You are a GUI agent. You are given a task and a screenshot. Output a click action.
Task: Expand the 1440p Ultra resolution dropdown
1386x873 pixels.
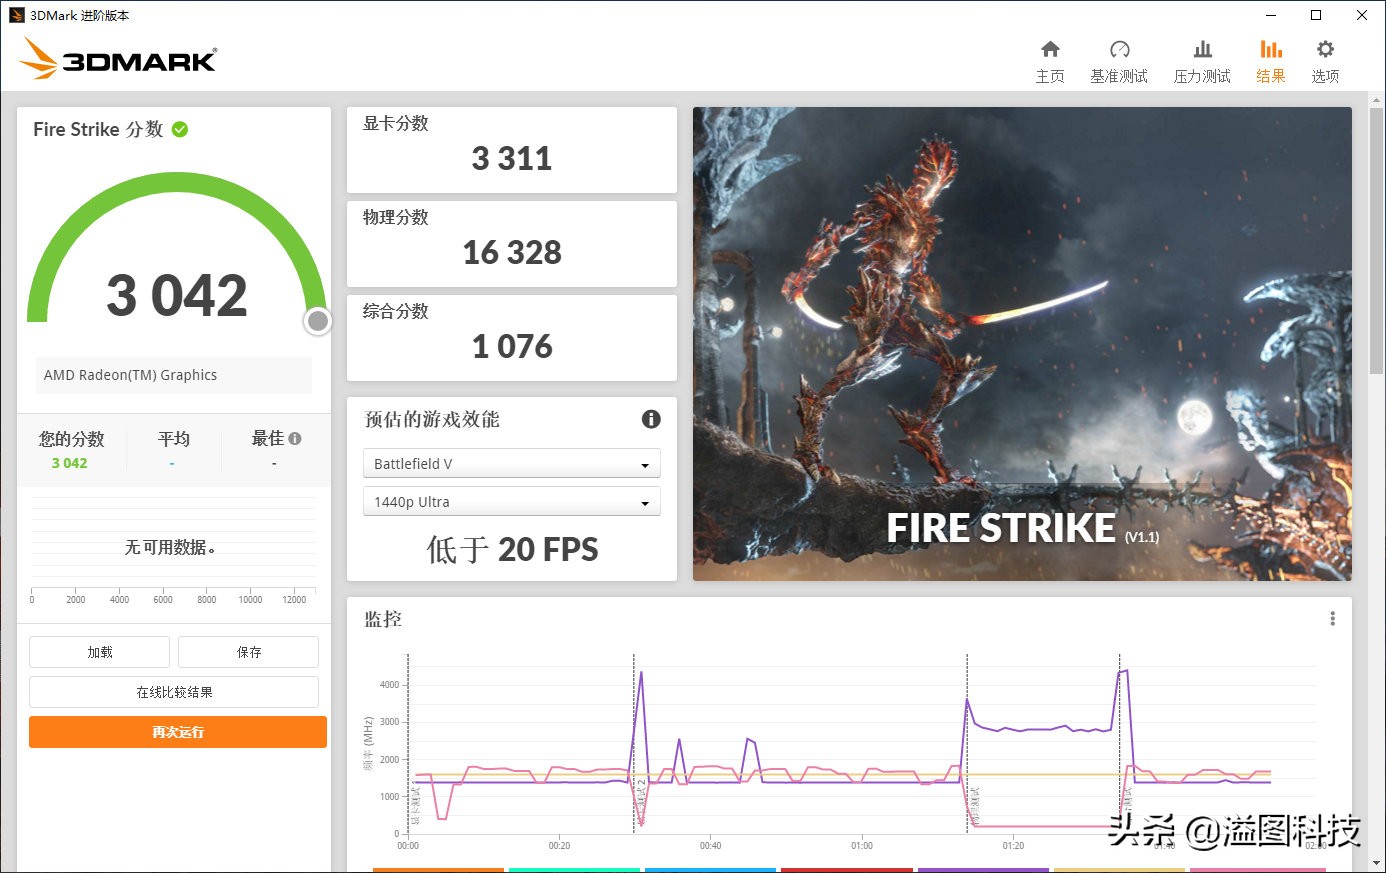coord(511,502)
